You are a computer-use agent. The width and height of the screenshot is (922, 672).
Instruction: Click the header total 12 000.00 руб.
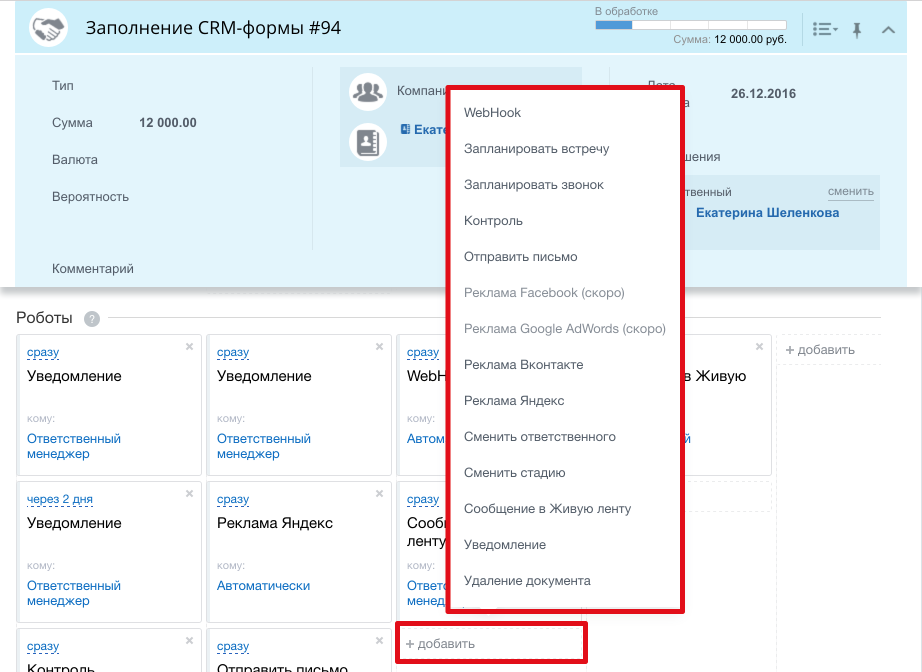coord(750,39)
